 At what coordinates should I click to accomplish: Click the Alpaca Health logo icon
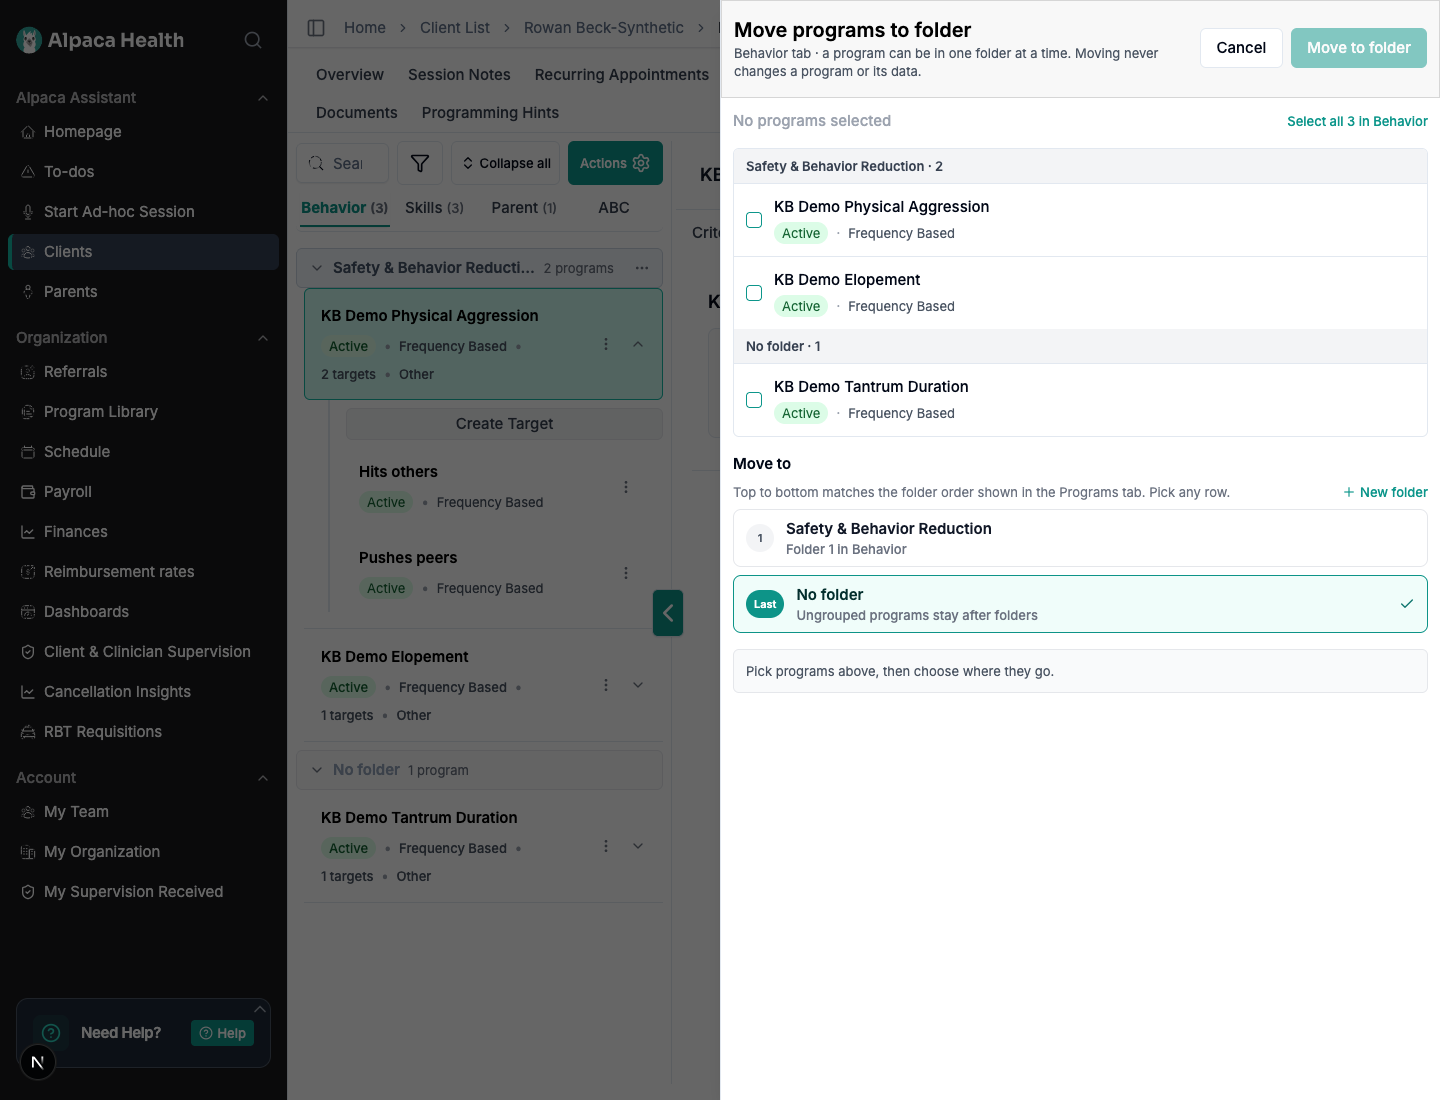pos(29,40)
